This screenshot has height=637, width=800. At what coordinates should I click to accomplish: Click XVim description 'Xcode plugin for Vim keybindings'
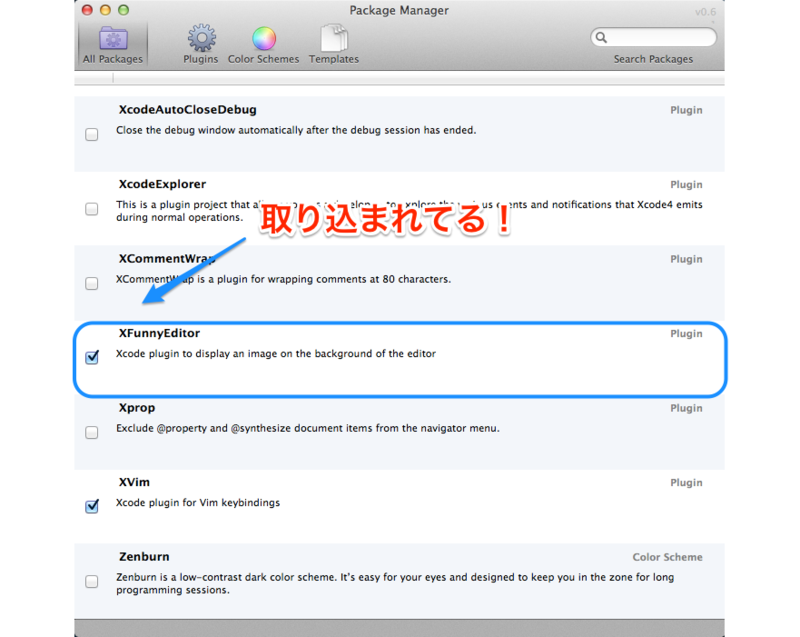(x=198, y=502)
